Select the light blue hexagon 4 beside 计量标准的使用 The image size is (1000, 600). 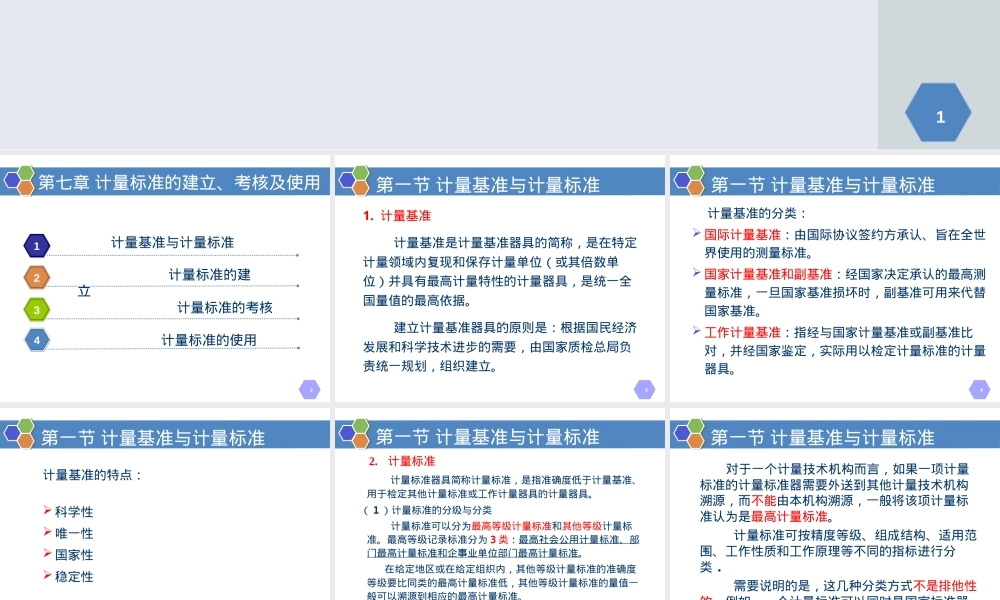pyautogui.click(x=37, y=340)
